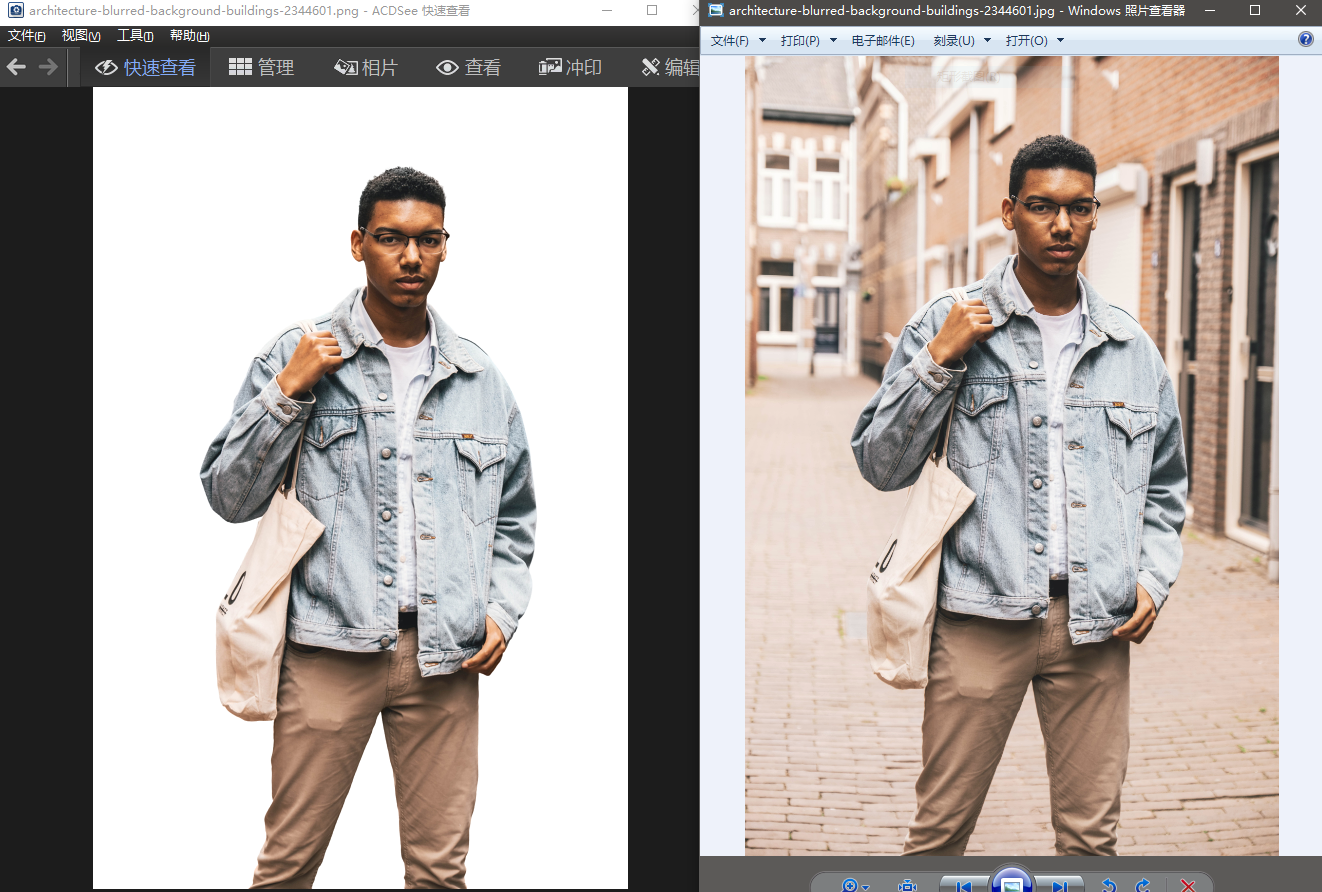Image resolution: width=1322 pixels, height=892 pixels.
Task: Maximize the Windows Photo Viewer window
Action: tap(1255, 11)
